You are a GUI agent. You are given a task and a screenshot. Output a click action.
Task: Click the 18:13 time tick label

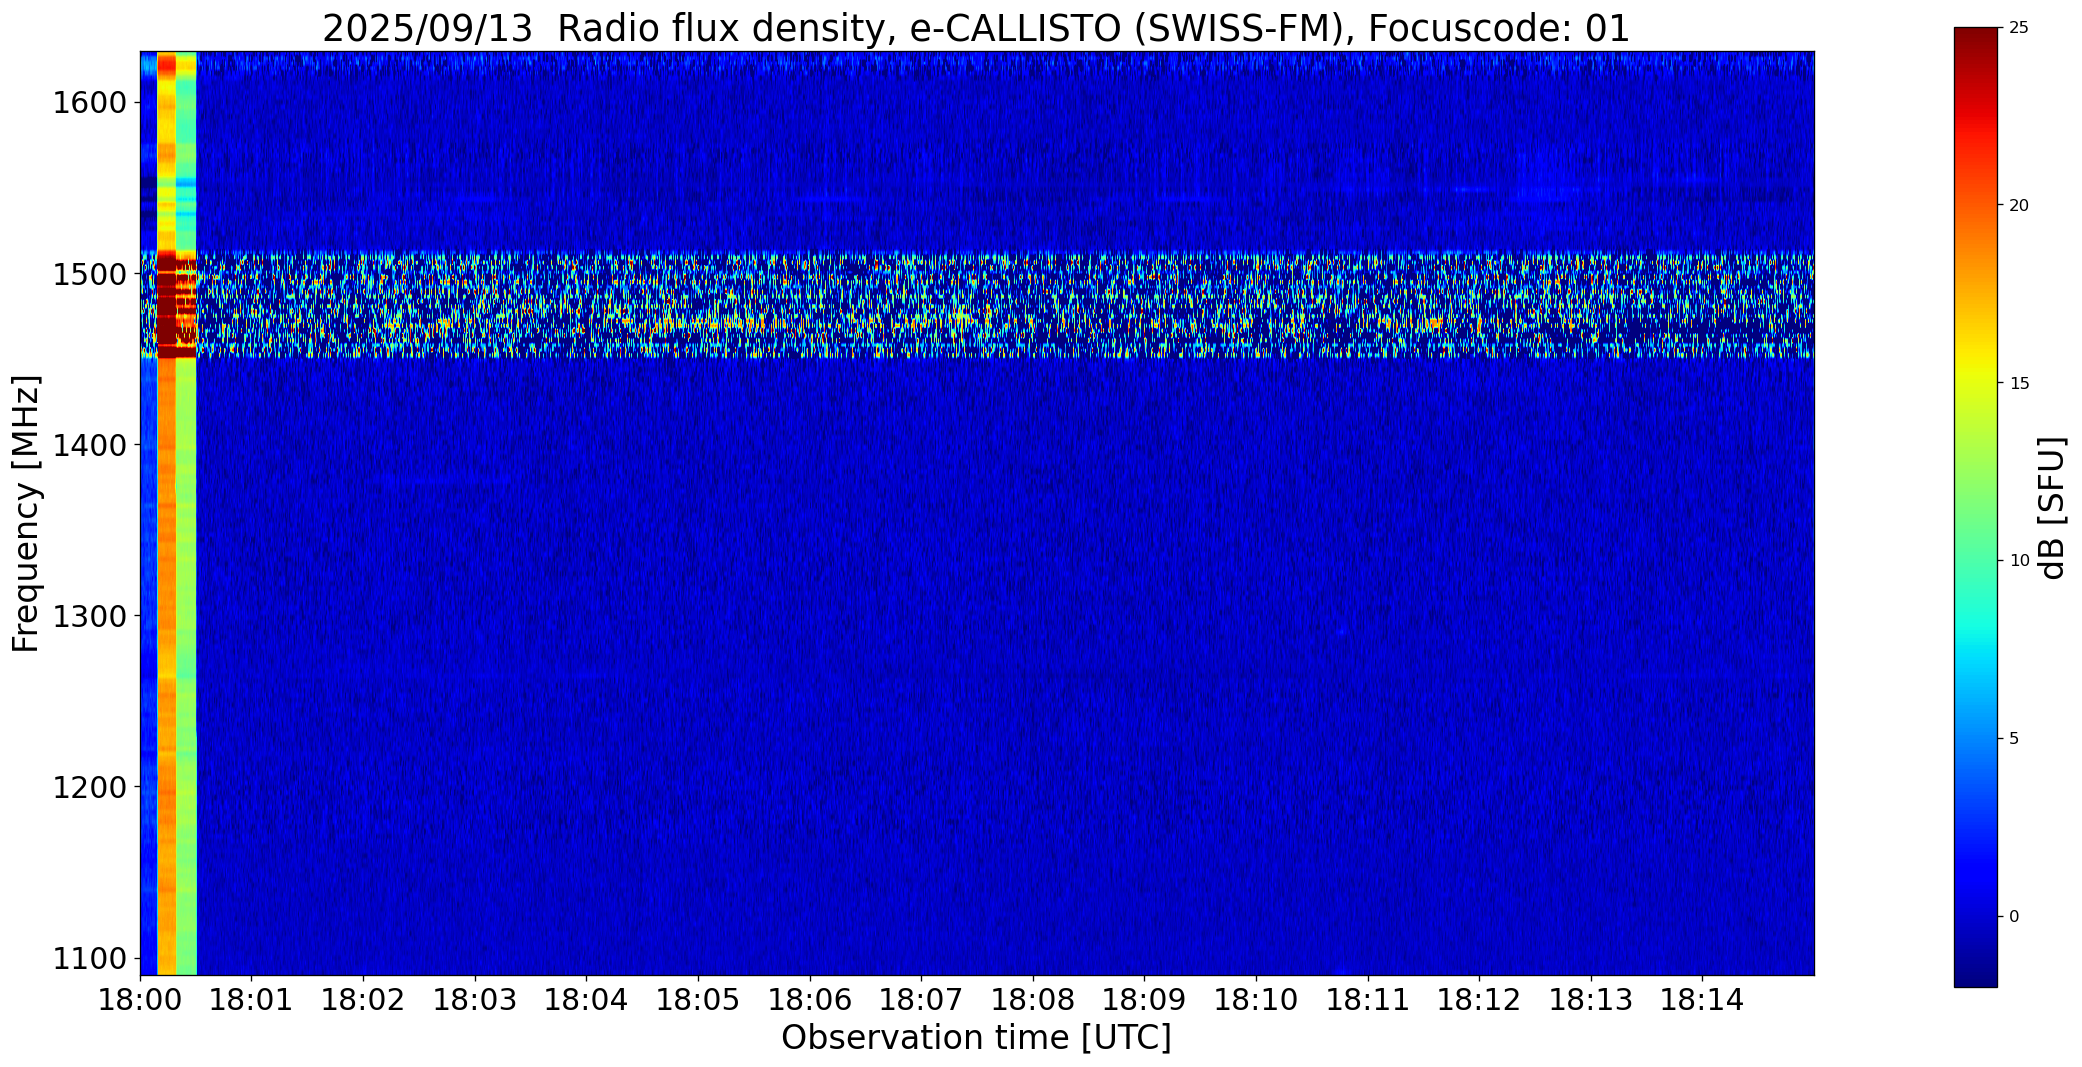1591,999
